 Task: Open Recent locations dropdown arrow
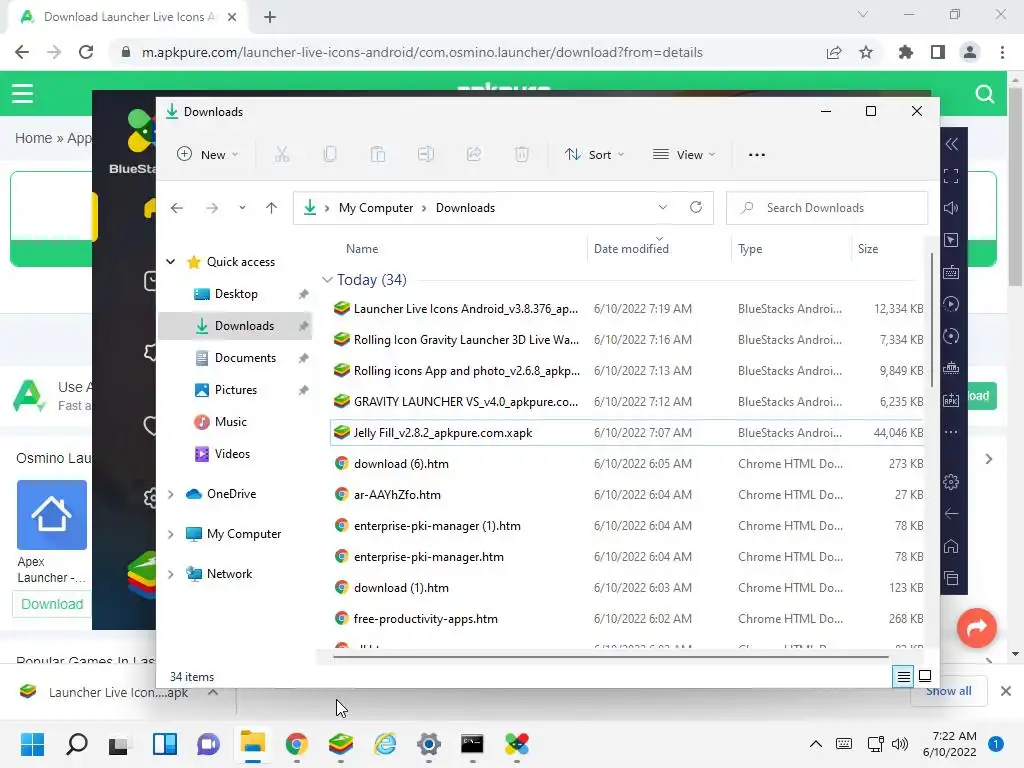(242, 208)
